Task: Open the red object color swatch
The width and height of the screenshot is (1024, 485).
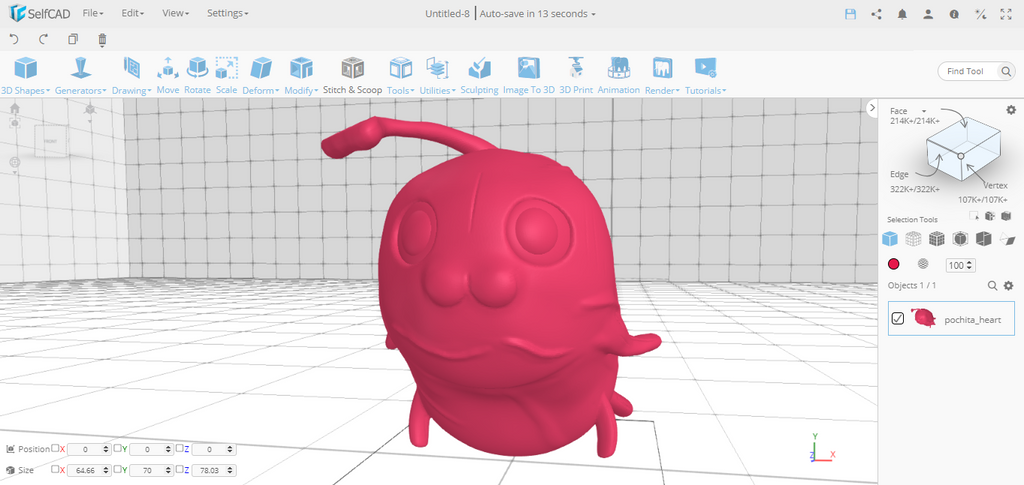Action: (x=893, y=264)
